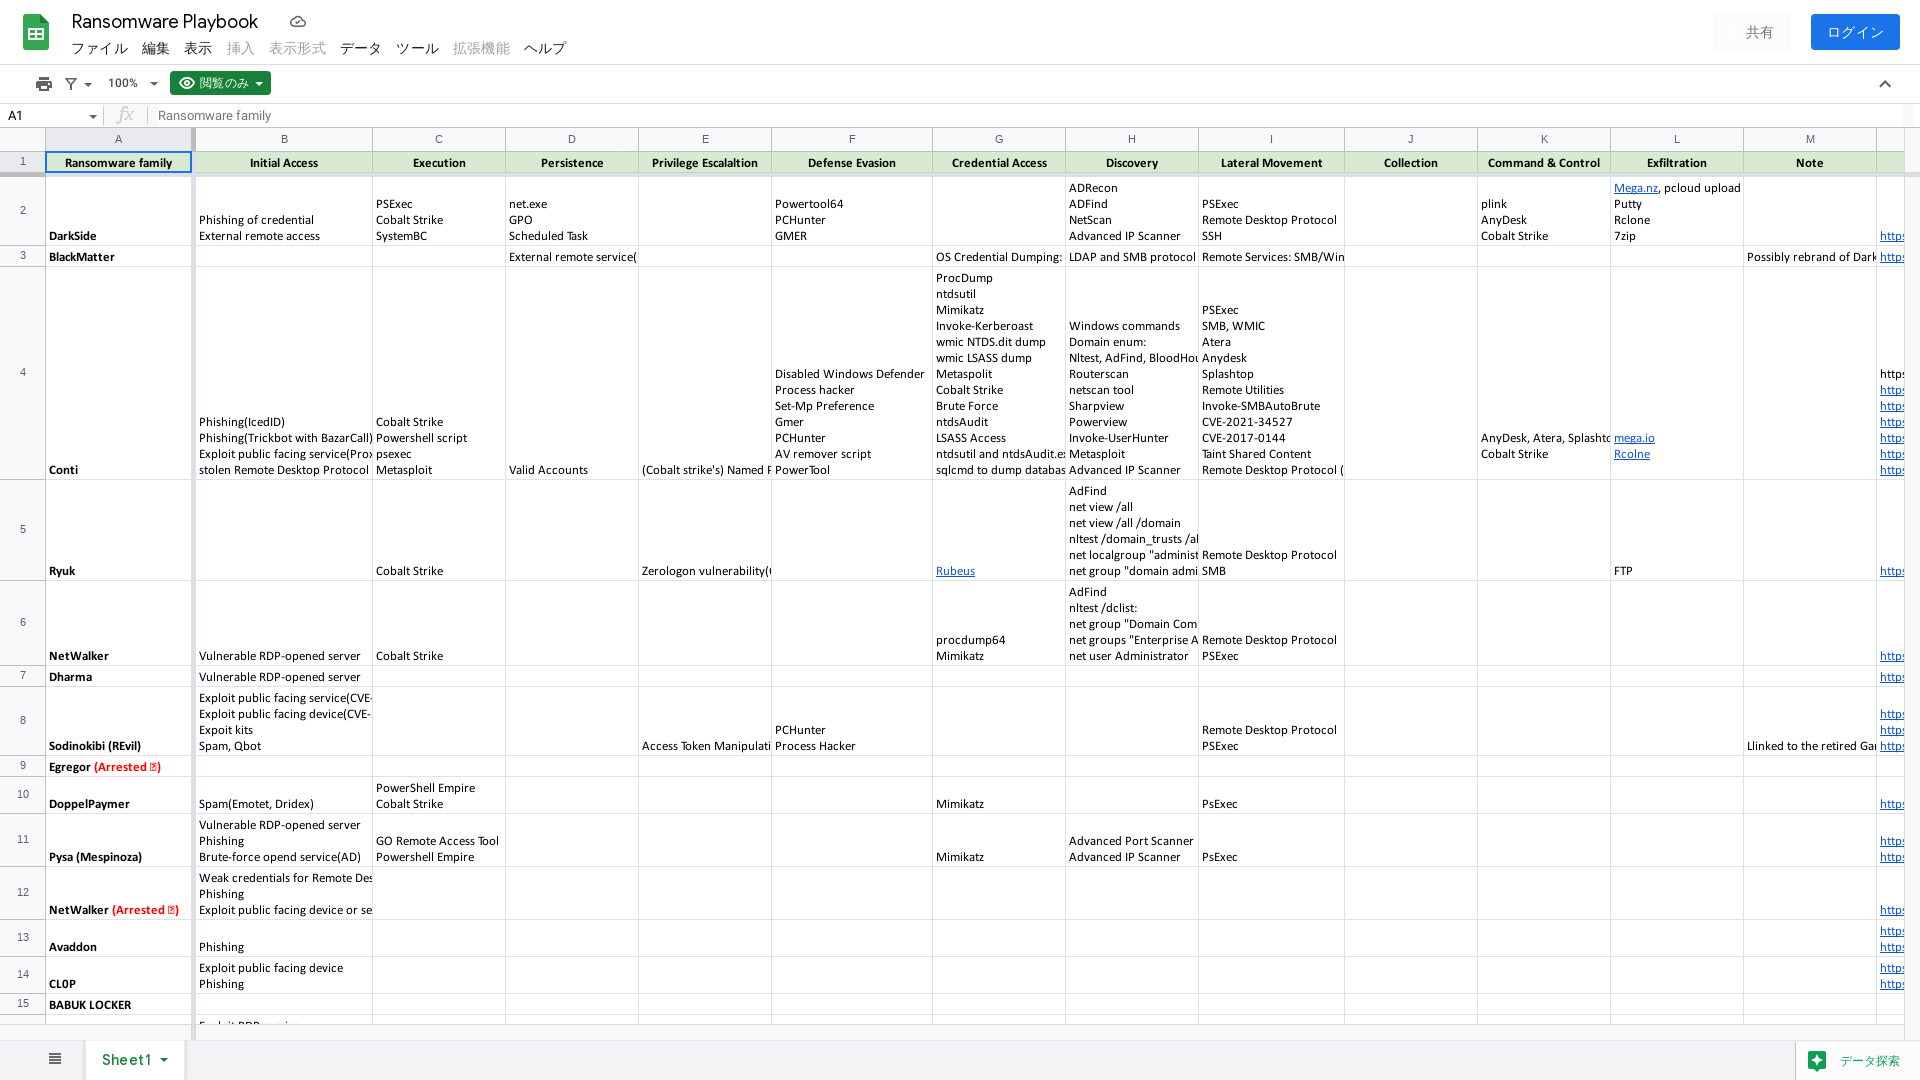Select column F header

[852, 139]
